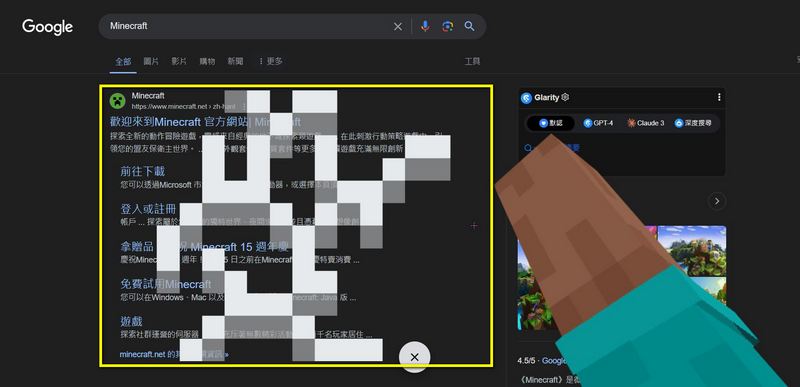The height and width of the screenshot is (387, 800).
Task: Select the GPT-4 mode in Glarity
Action: 597,123
